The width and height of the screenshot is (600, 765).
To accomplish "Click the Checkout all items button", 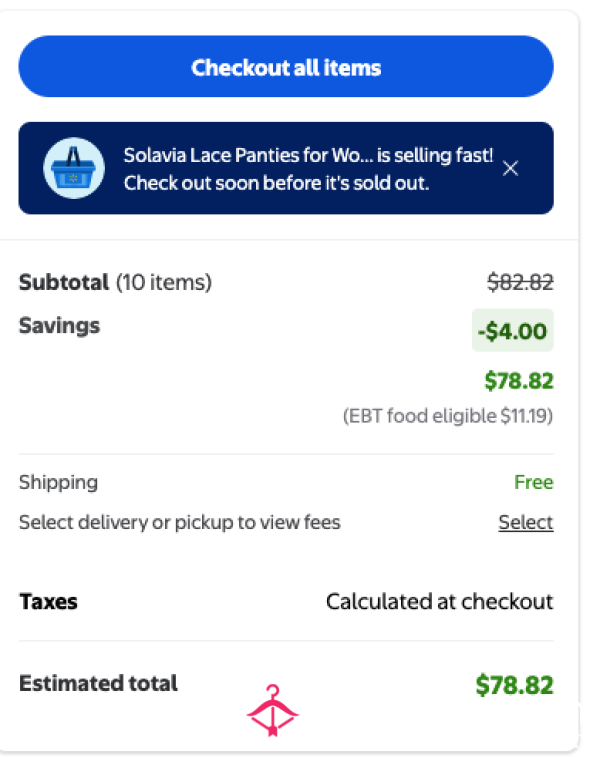I will point(286,66).
